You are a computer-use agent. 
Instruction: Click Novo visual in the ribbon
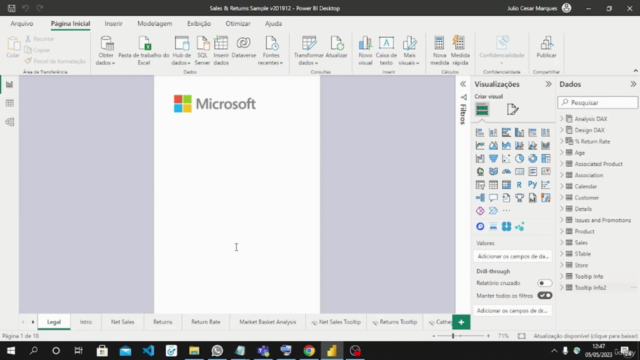pos(365,51)
